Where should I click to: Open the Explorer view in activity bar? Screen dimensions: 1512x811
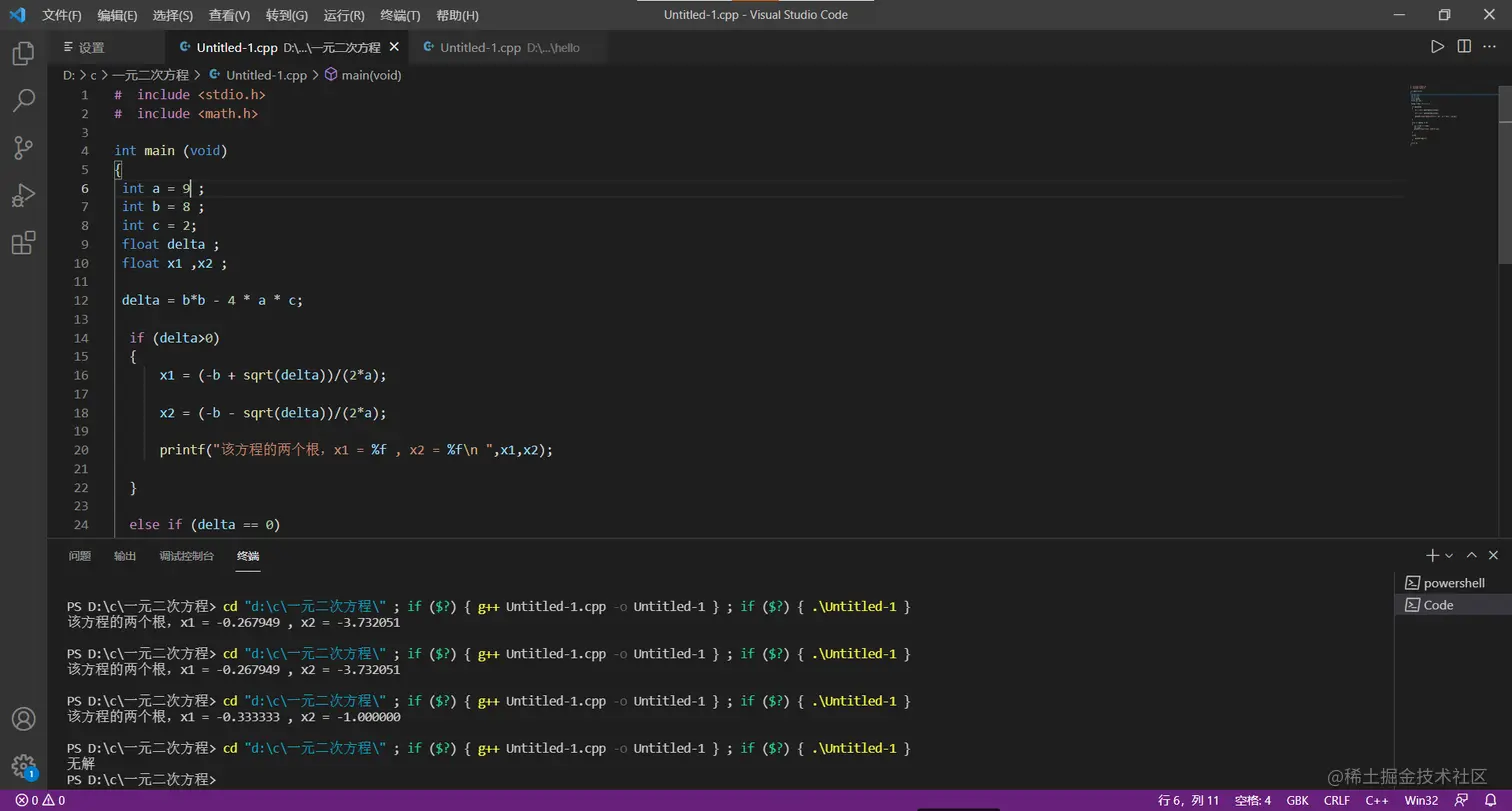point(23,53)
